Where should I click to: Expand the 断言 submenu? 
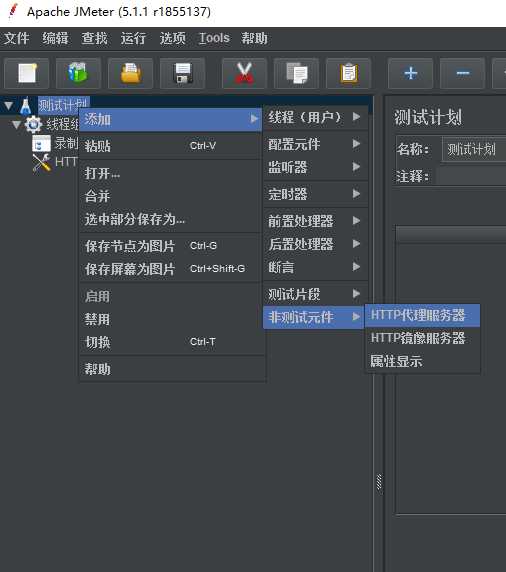pyautogui.click(x=315, y=267)
